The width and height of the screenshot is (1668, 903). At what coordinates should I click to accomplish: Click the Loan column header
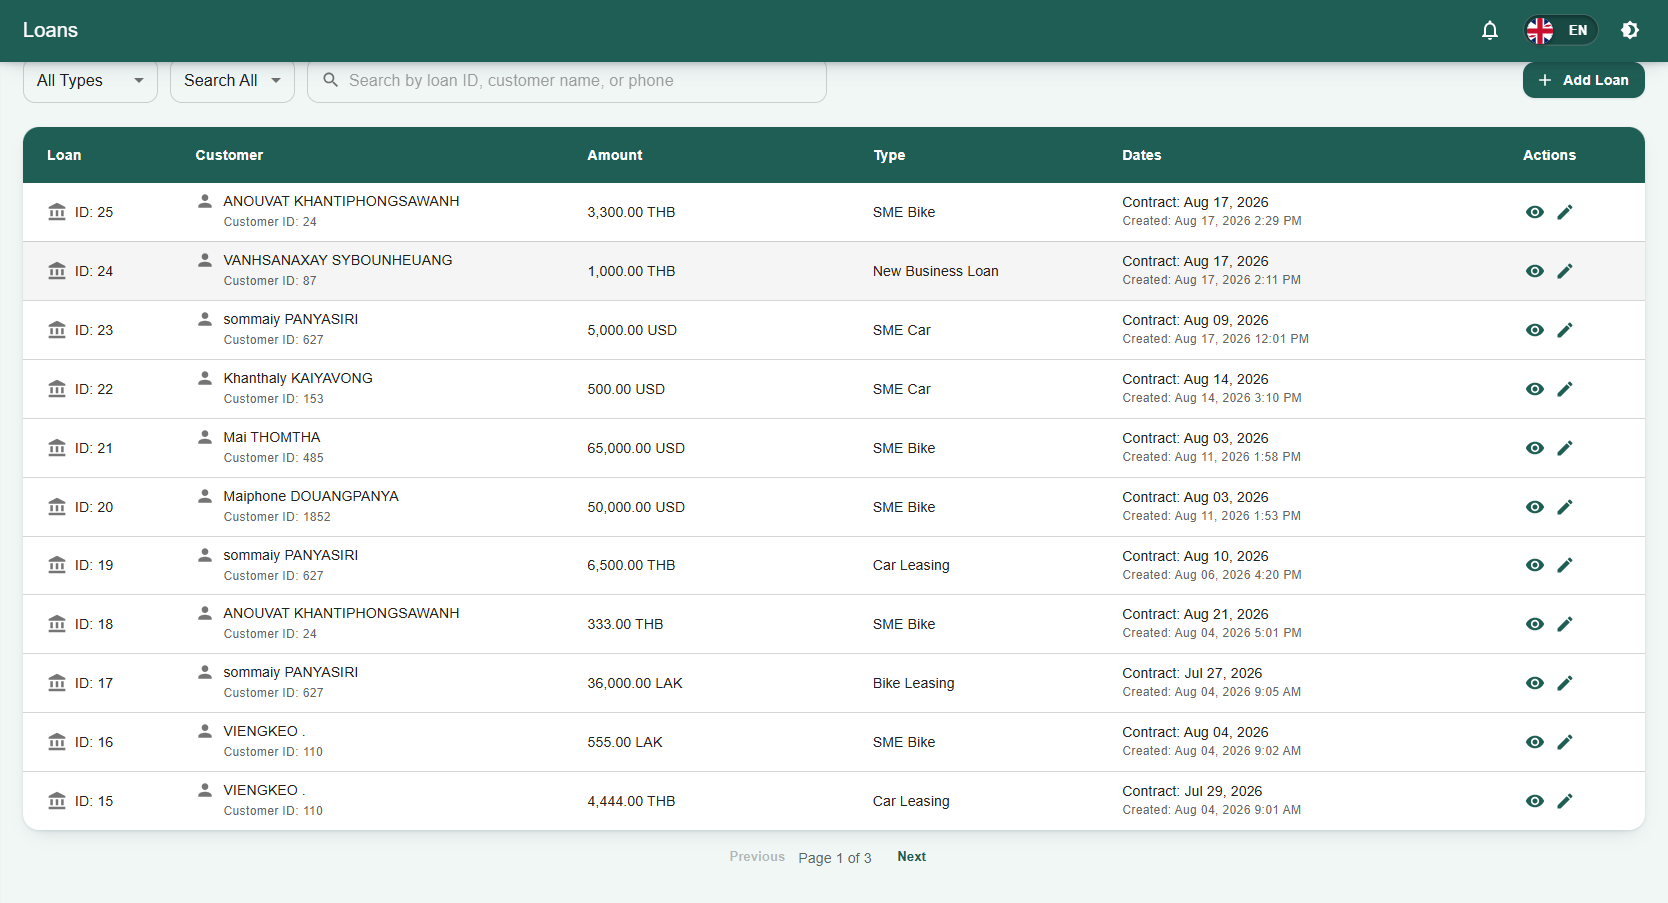64,155
